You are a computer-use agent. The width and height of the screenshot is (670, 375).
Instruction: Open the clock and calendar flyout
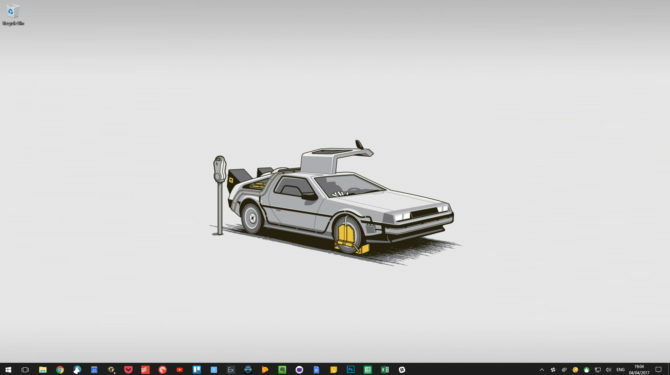point(639,369)
